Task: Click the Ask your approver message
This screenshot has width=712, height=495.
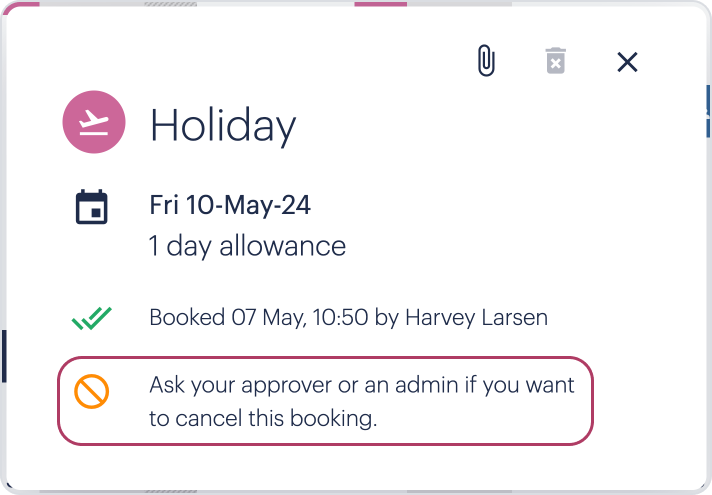Action: point(362,401)
